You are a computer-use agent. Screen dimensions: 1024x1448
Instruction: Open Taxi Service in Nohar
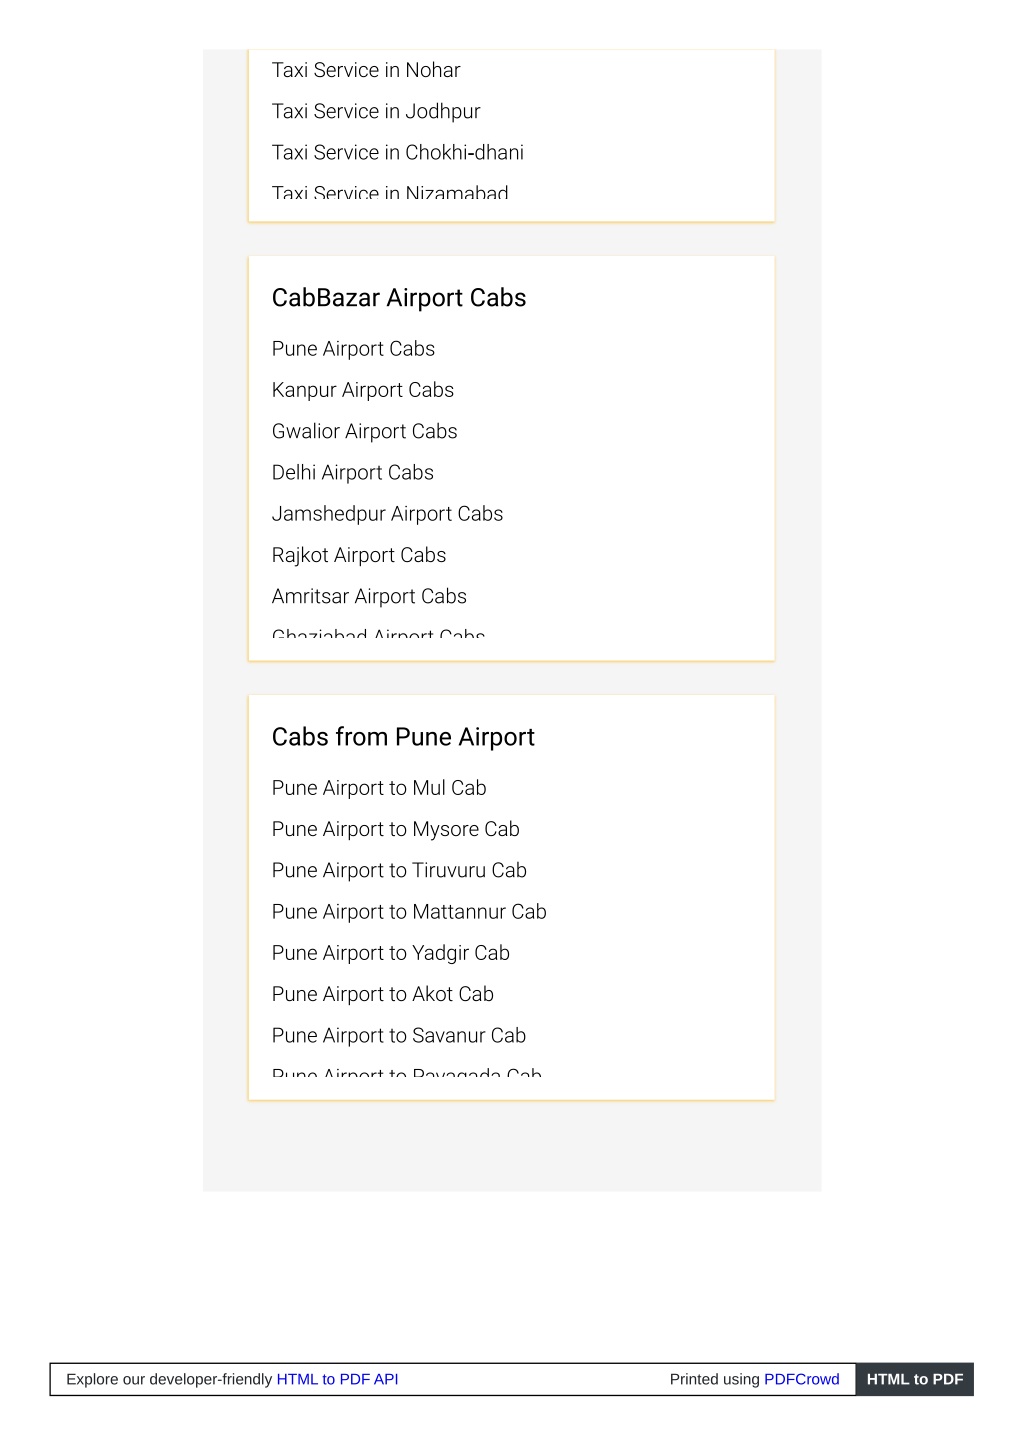point(366,70)
